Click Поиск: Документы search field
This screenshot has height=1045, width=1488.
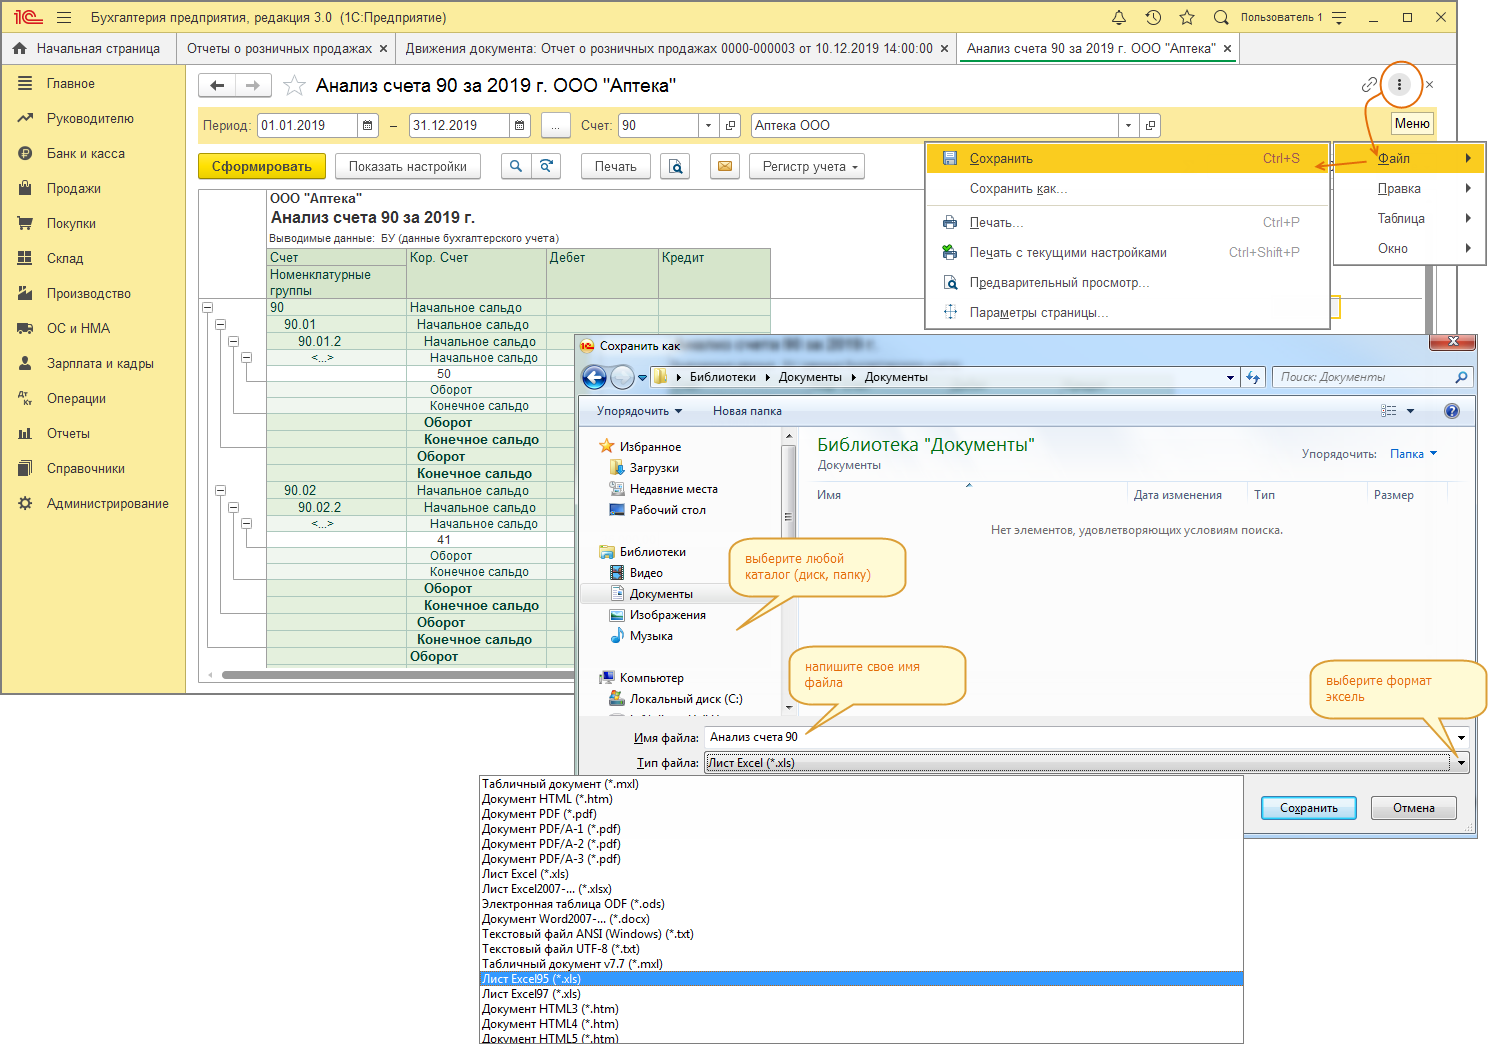(1372, 377)
